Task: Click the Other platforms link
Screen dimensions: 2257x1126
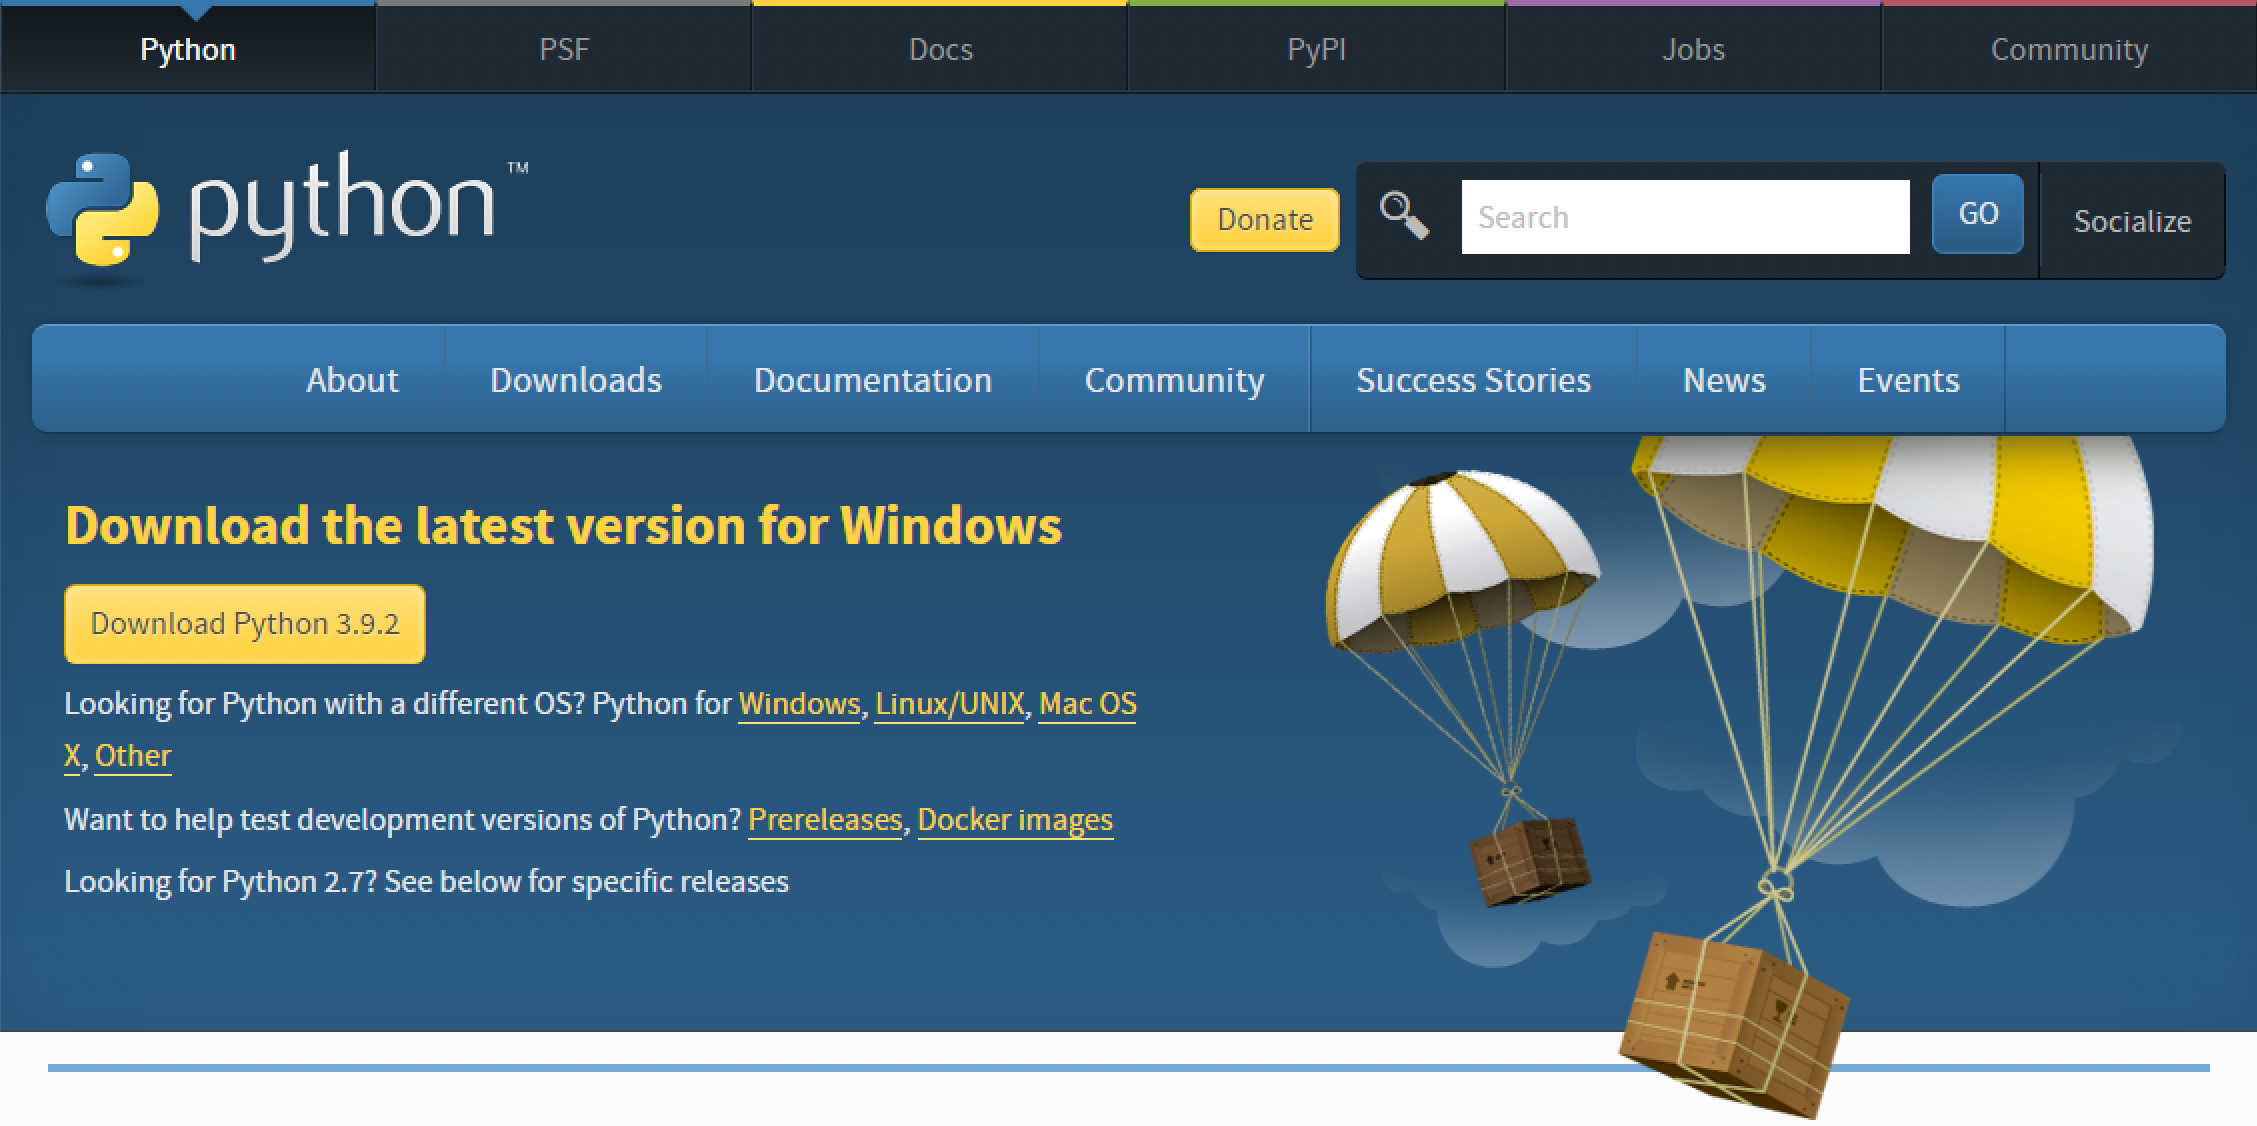Action: tap(133, 756)
